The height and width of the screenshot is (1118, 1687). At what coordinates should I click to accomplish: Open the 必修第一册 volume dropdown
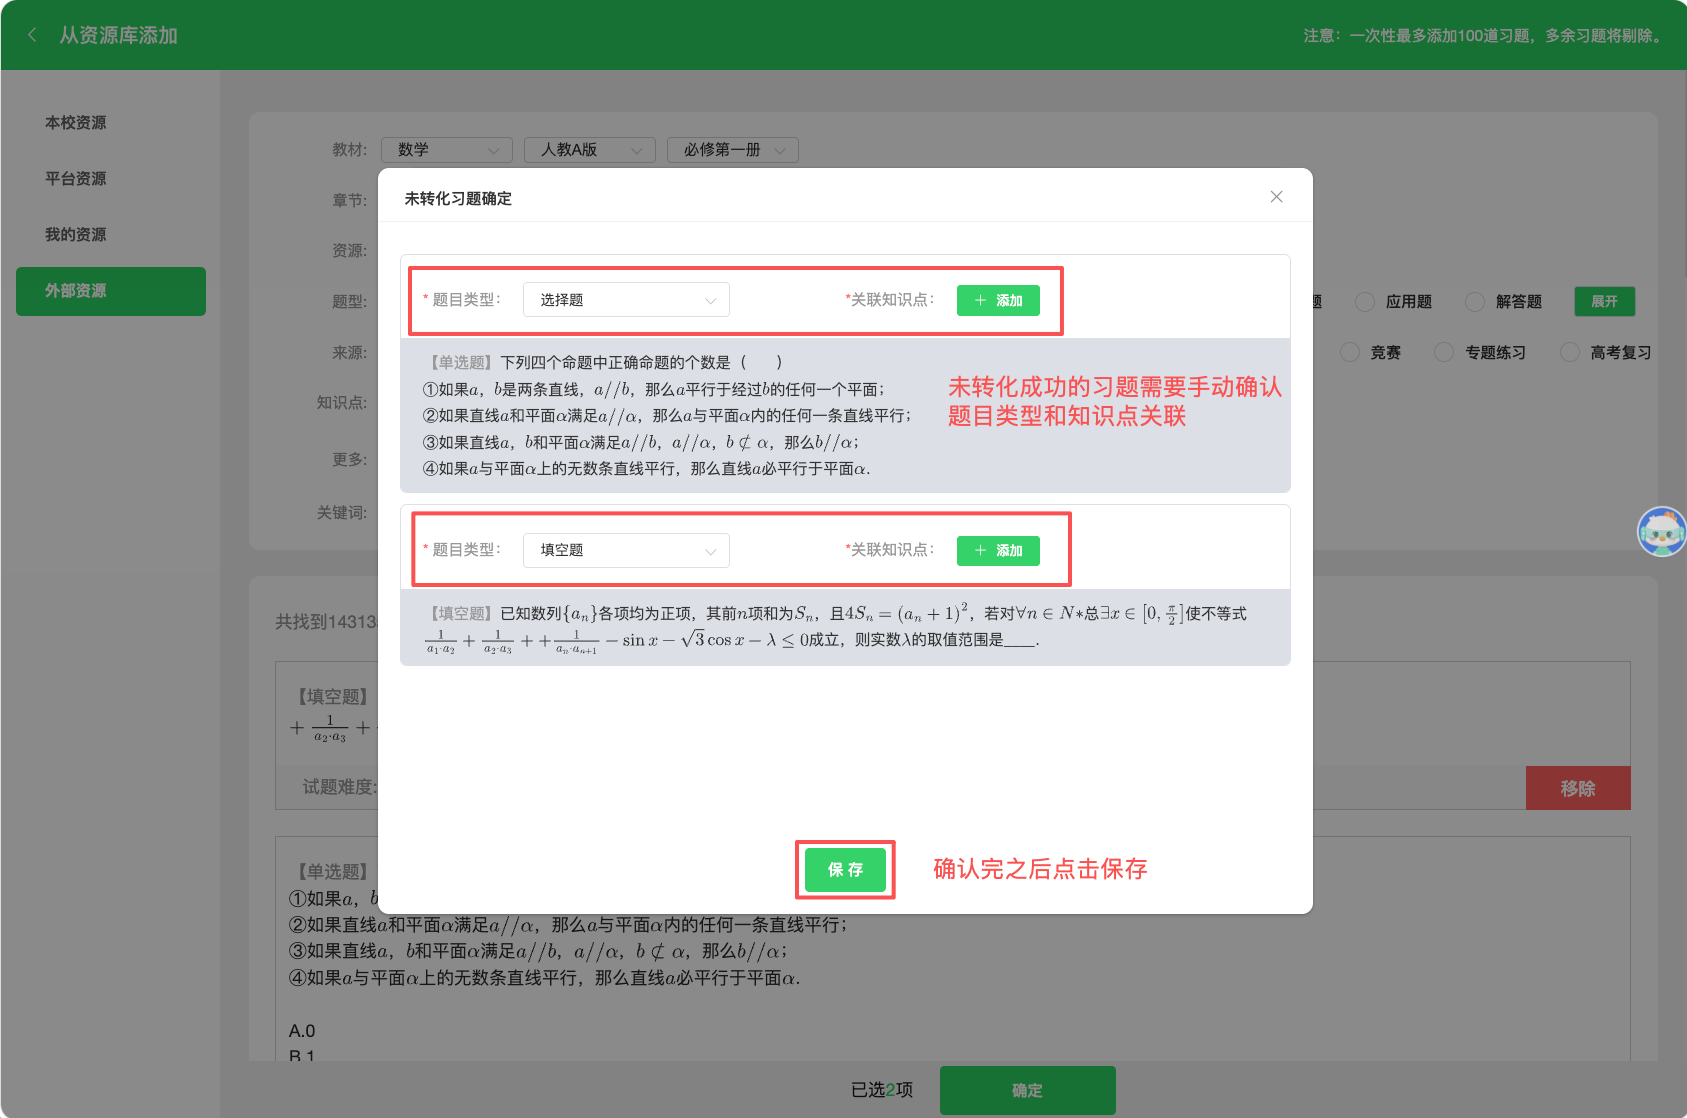click(x=733, y=150)
